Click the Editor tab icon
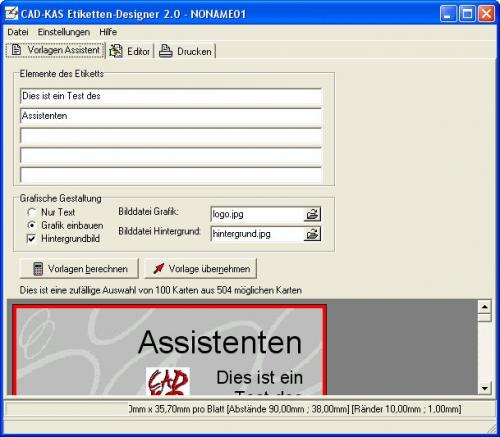 coord(116,51)
